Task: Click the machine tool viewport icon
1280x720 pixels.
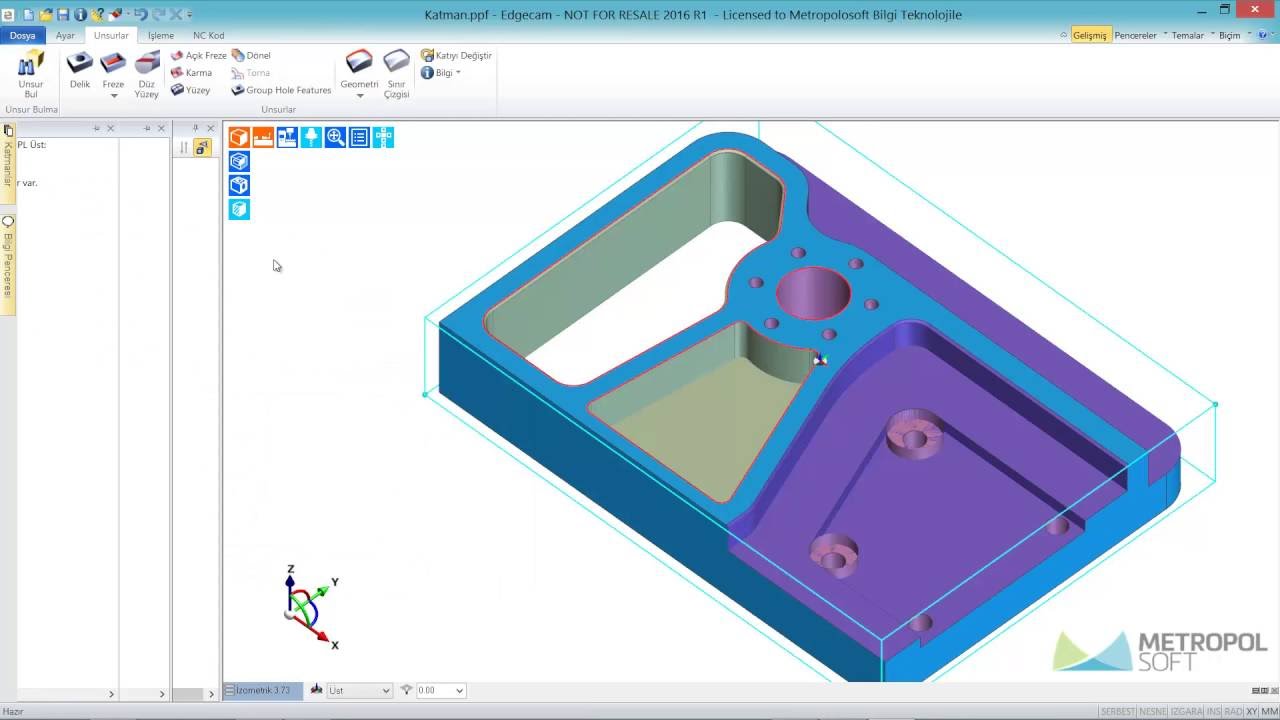Action: click(287, 137)
